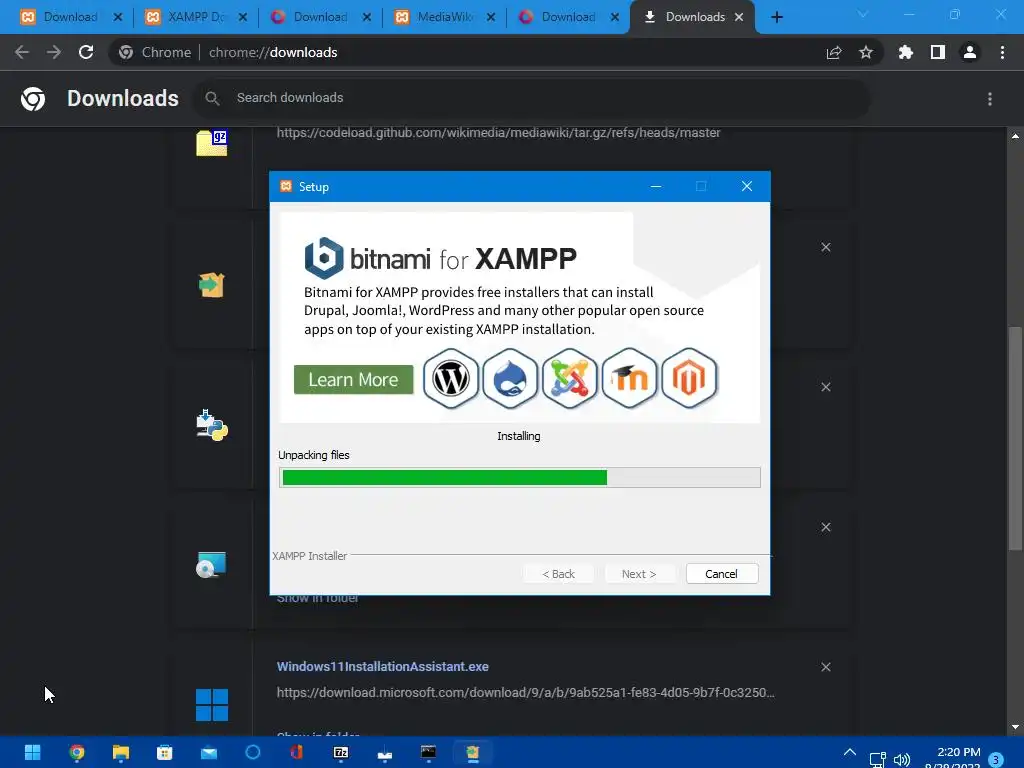Image resolution: width=1024 pixels, height=768 pixels.
Task: Close the Downloads tab
Action: tap(739, 18)
